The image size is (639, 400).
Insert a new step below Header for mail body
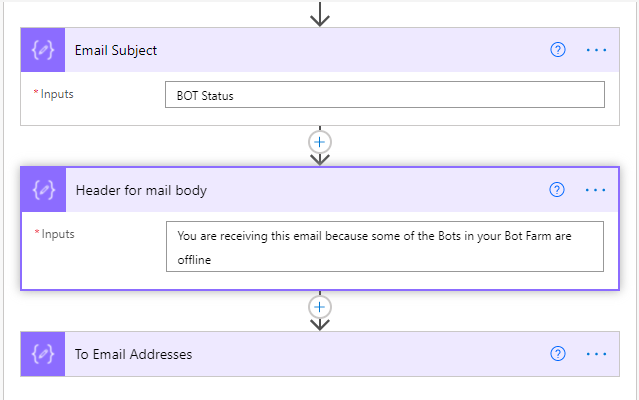320,306
